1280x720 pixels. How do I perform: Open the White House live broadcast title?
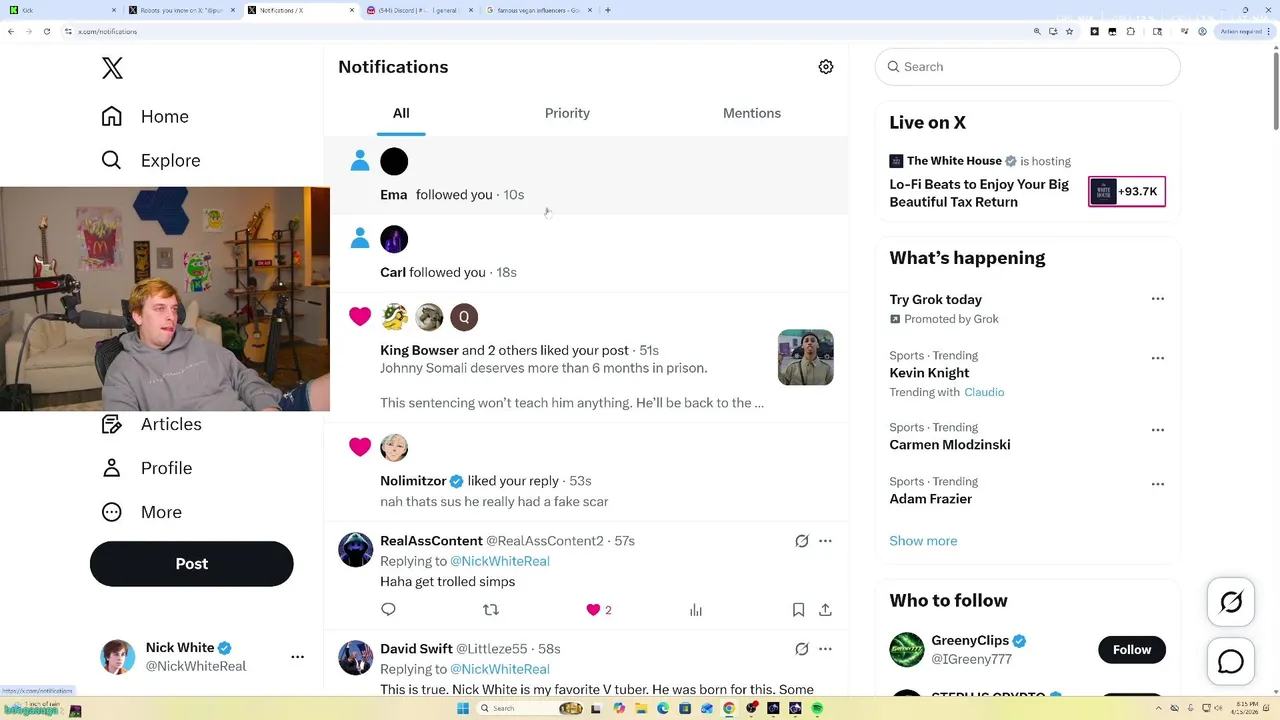pyautogui.click(x=979, y=193)
